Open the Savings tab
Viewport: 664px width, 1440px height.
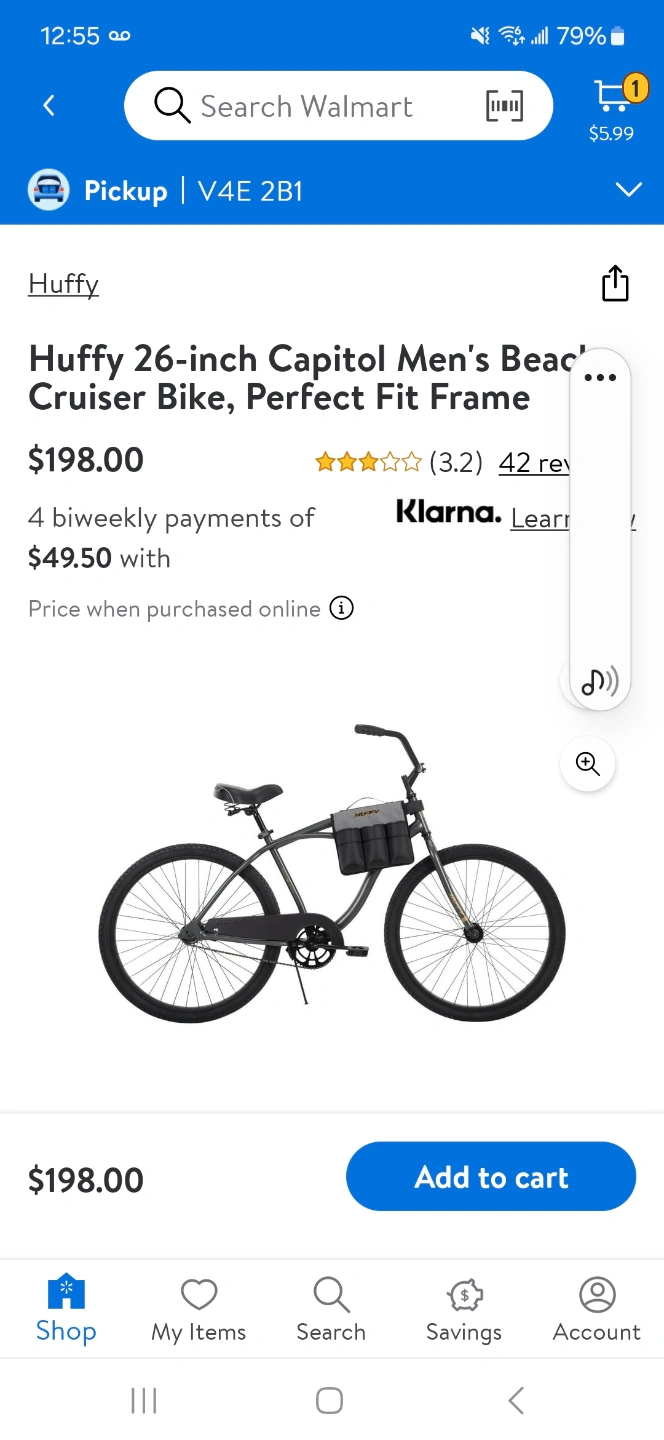pos(464,1309)
